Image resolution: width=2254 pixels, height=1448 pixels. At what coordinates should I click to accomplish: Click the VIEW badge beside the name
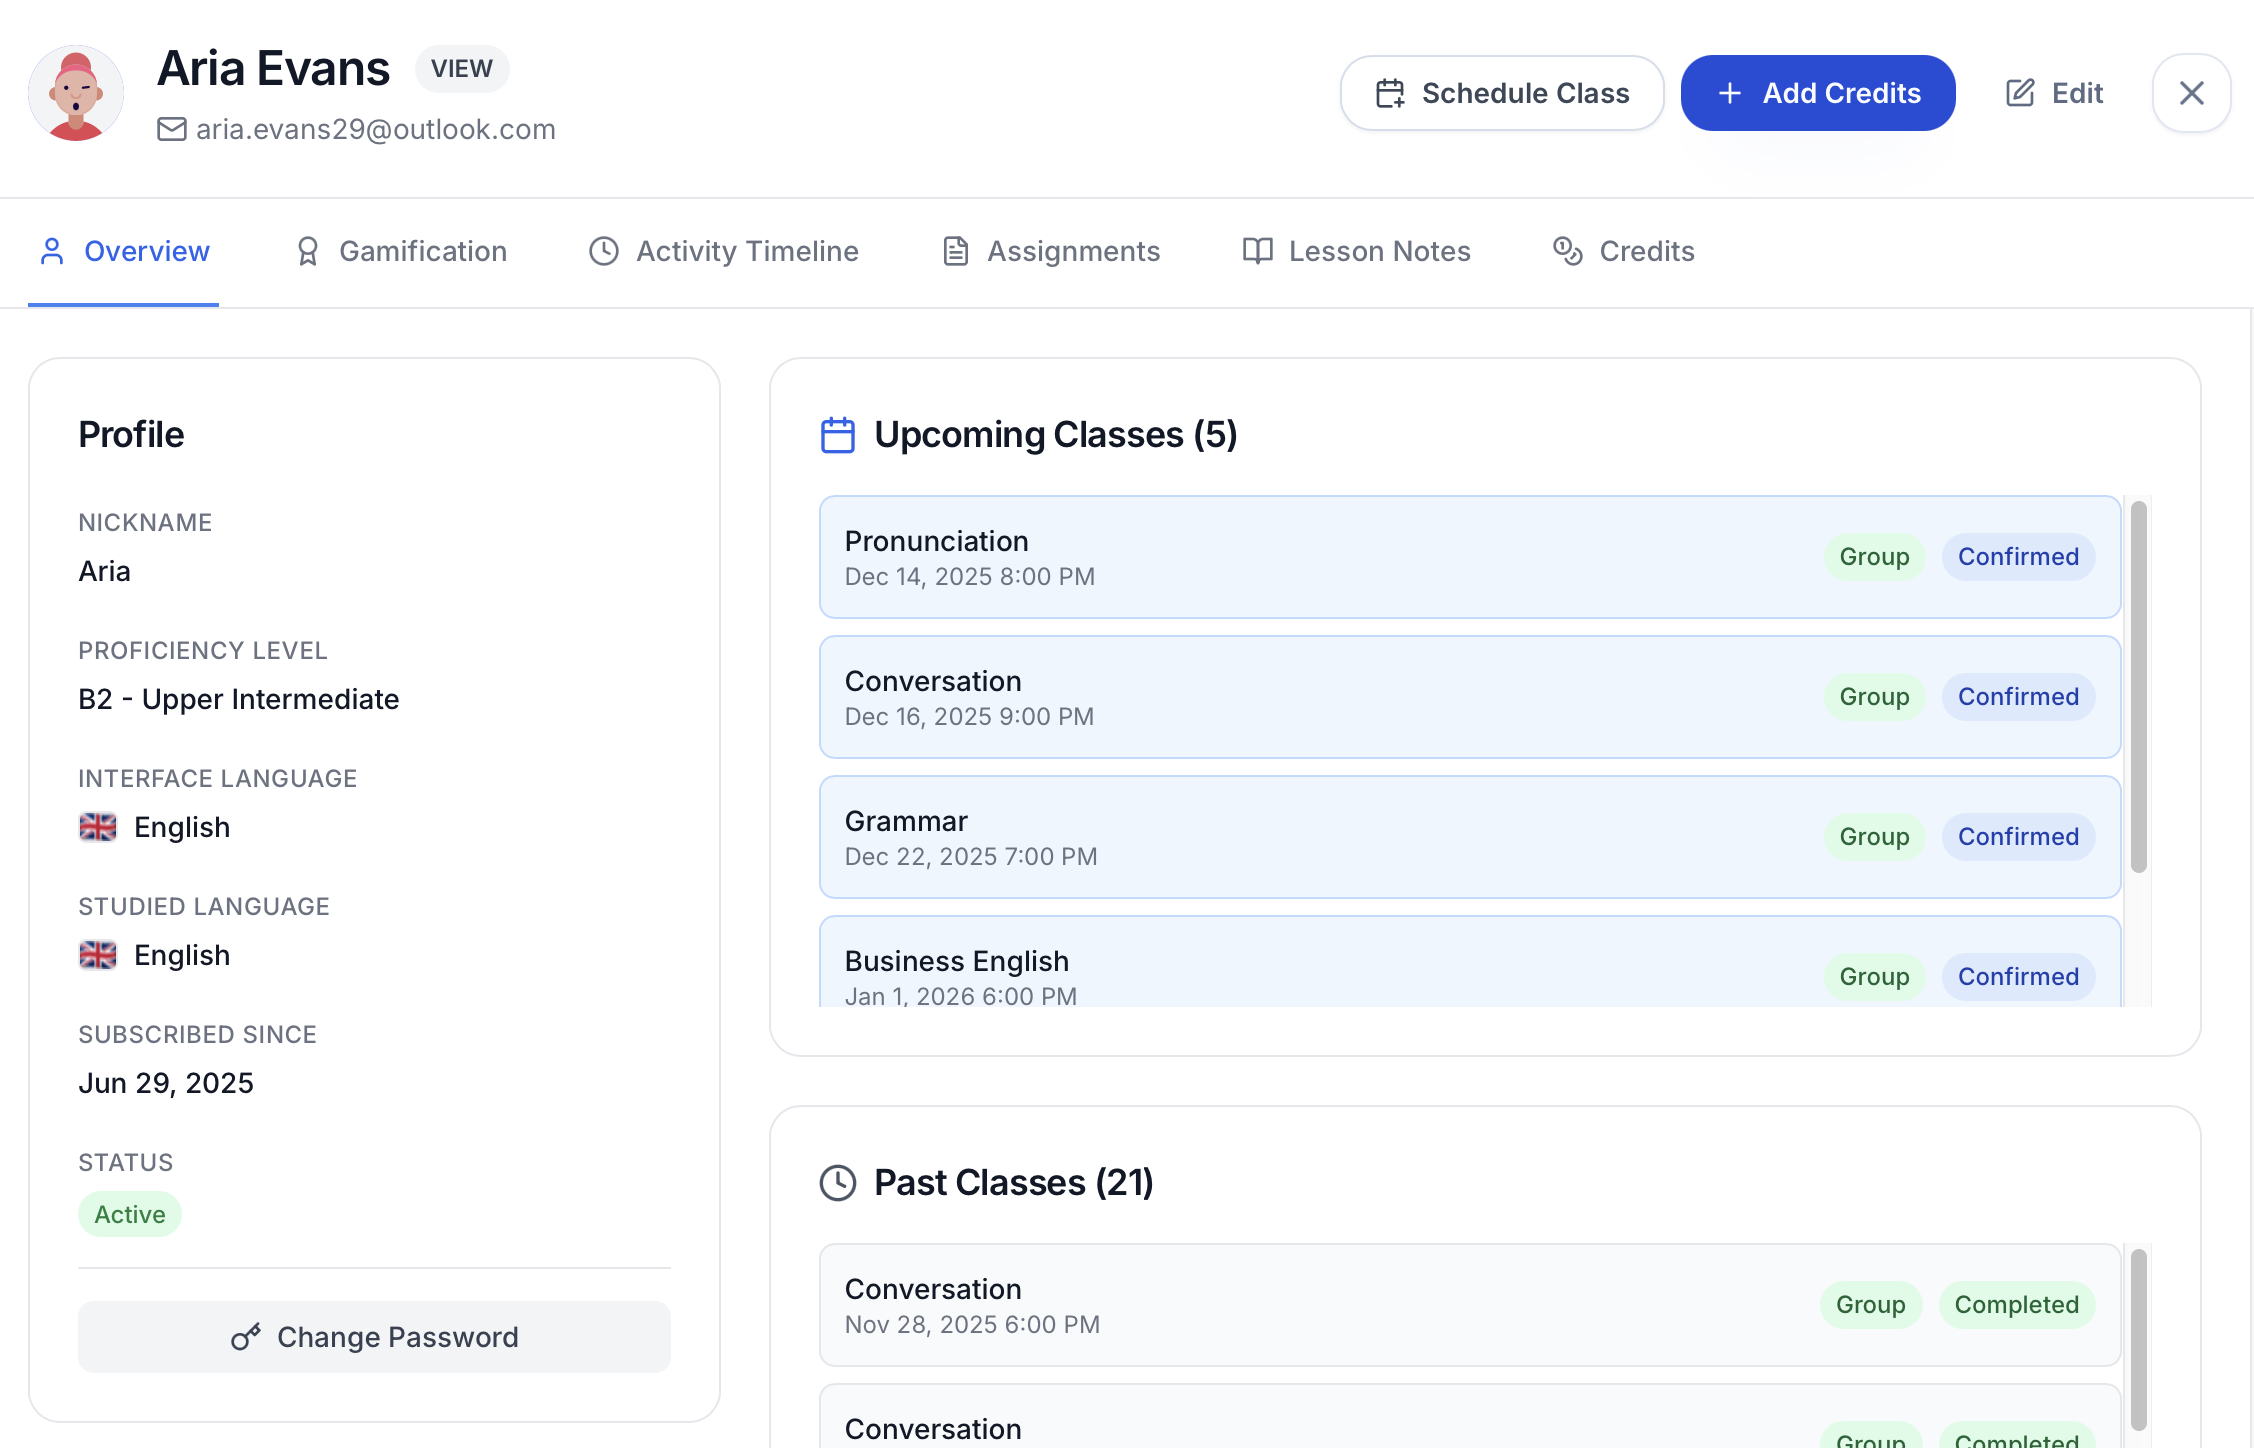tap(462, 69)
